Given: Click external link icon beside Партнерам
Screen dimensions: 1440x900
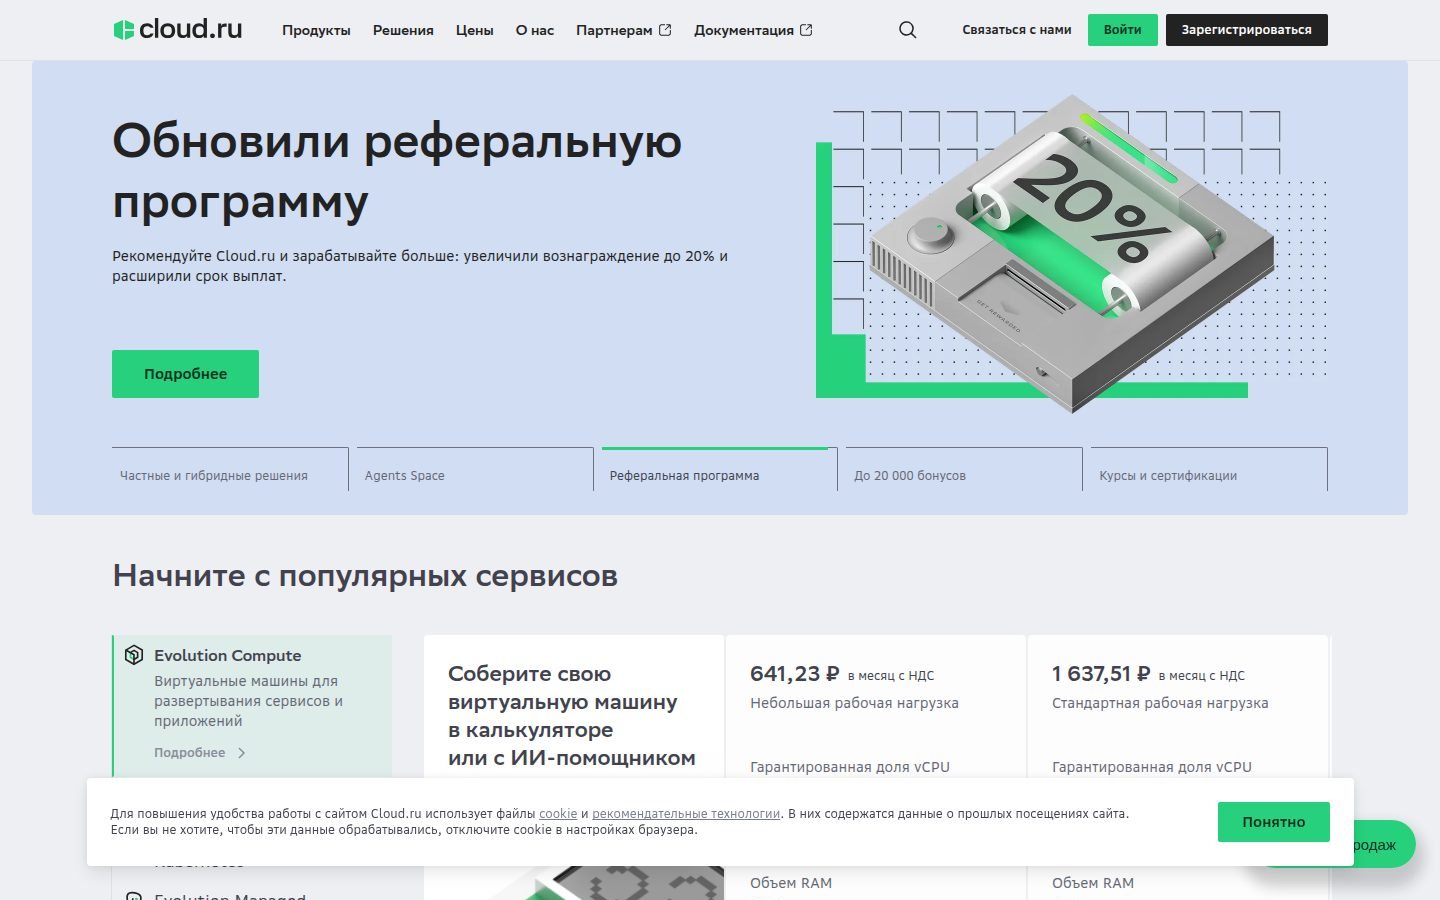Looking at the screenshot, I should [666, 30].
